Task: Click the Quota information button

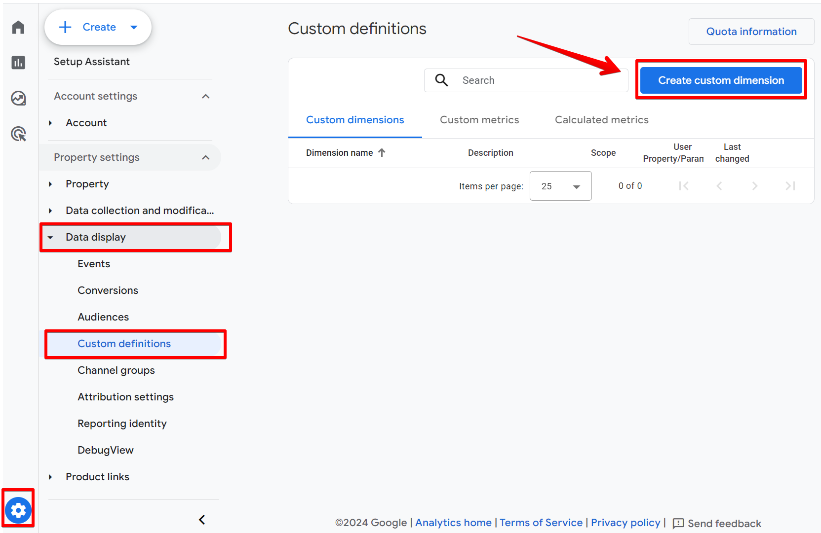Action: pyautogui.click(x=751, y=31)
